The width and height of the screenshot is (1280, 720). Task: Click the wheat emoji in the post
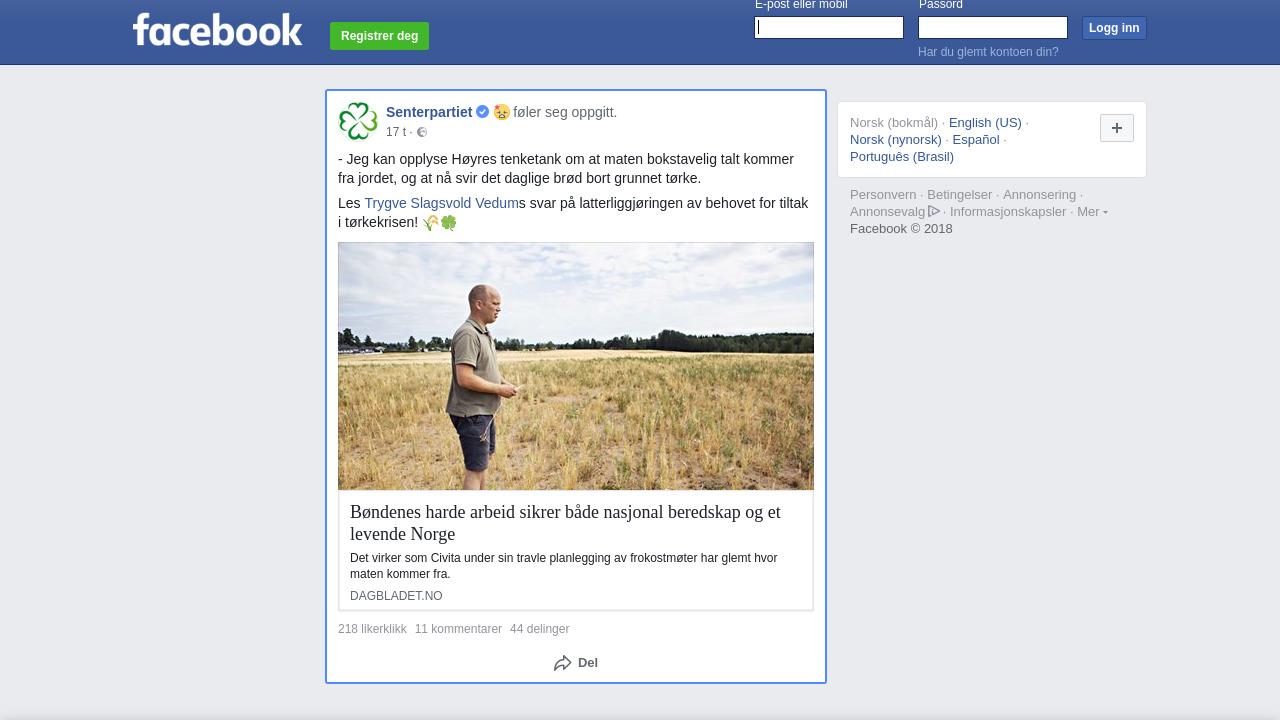point(430,223)
